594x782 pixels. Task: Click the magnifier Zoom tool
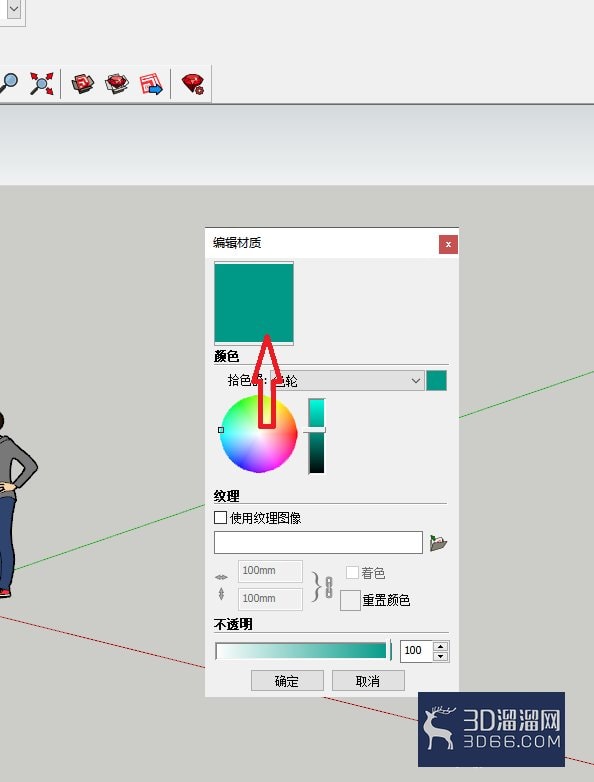(8, 83)
